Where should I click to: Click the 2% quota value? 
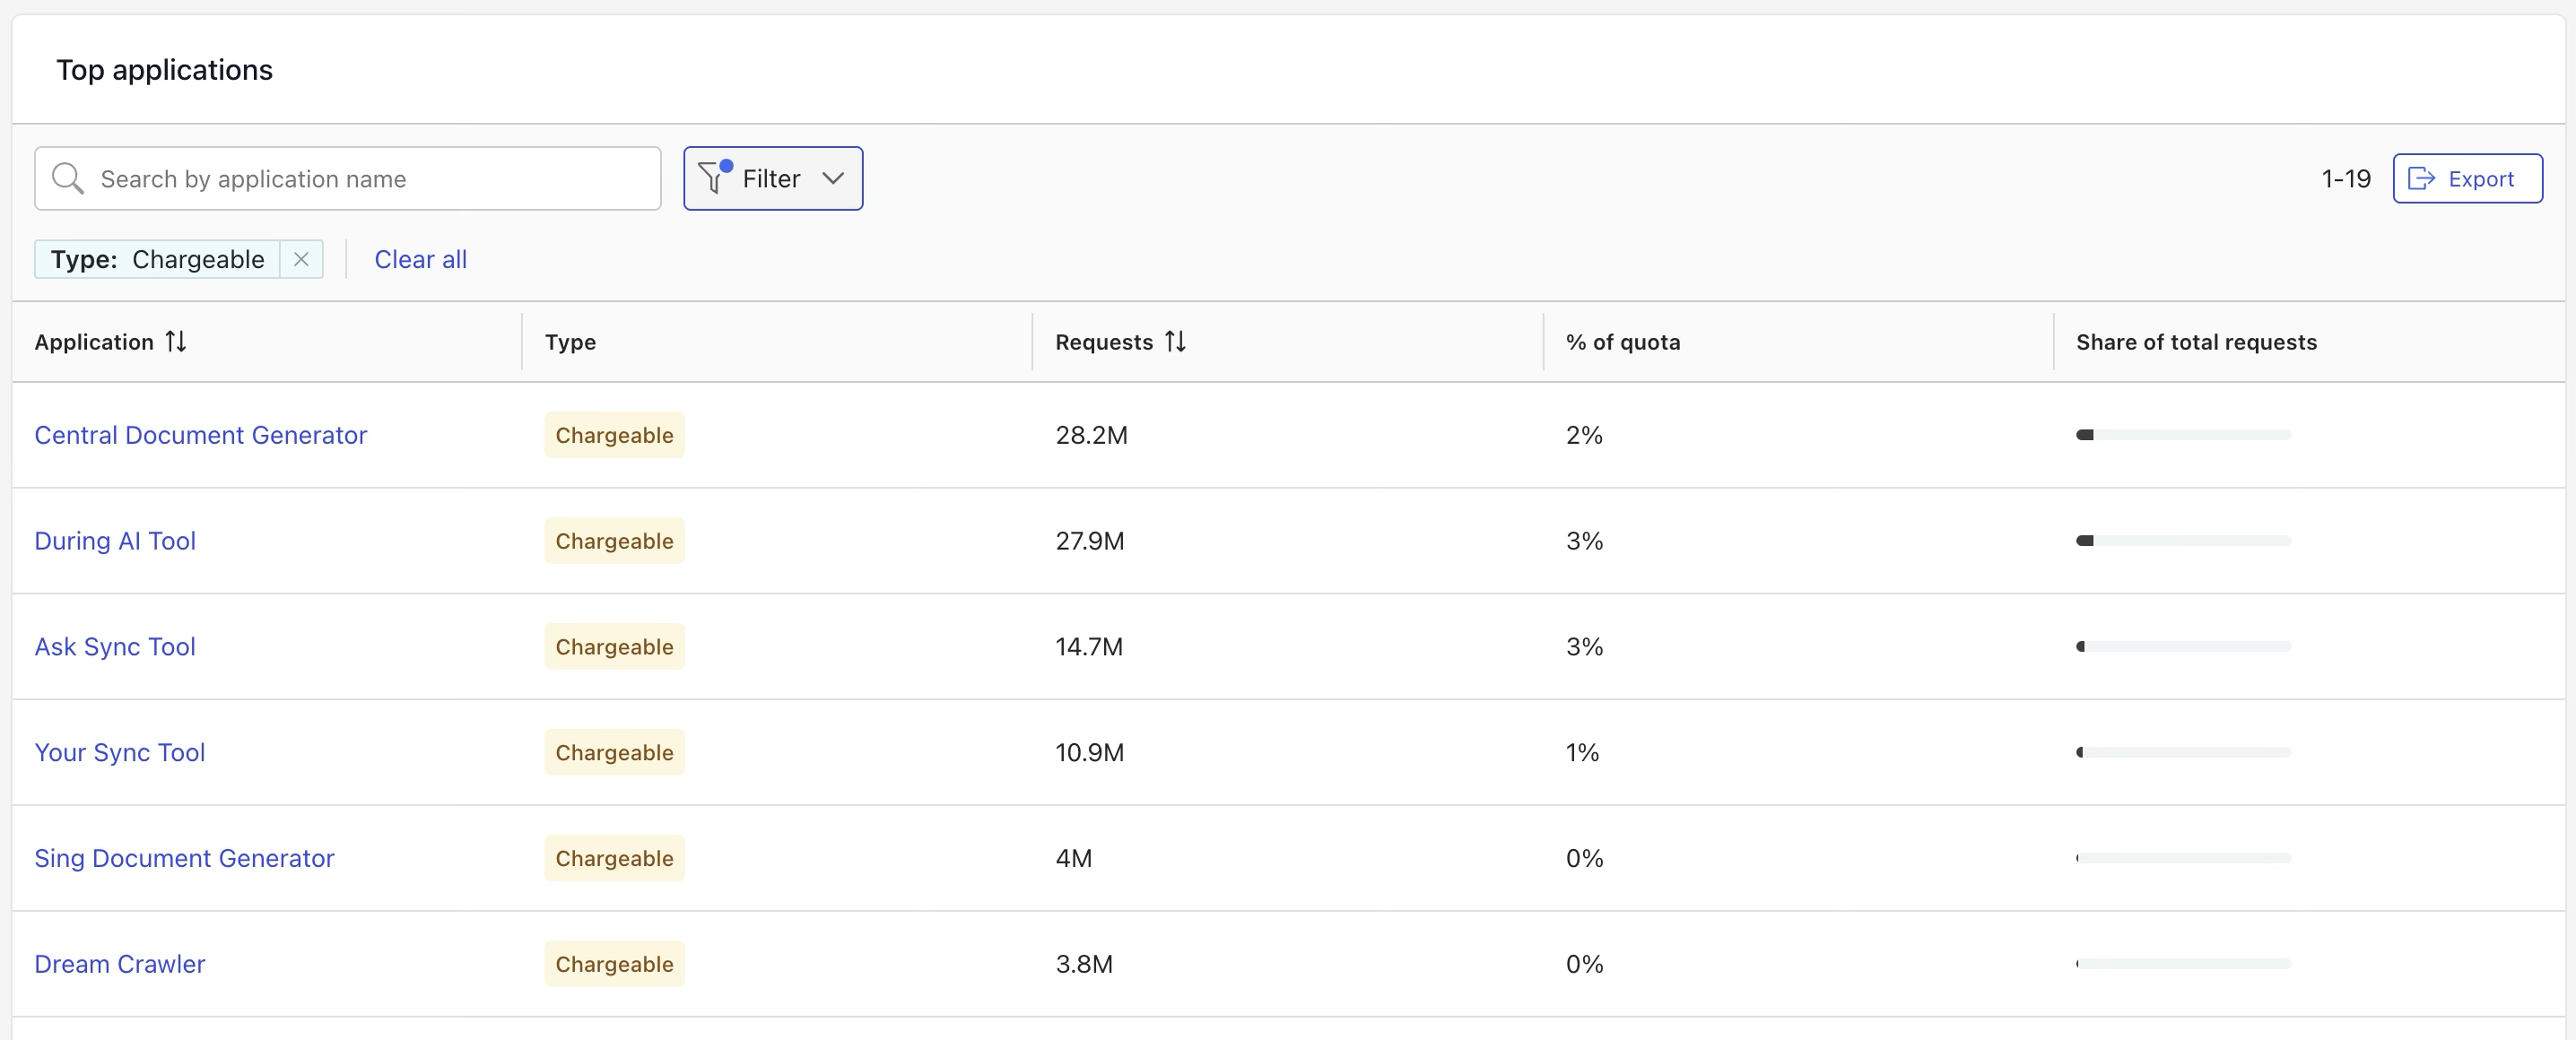pos(1584,435)
